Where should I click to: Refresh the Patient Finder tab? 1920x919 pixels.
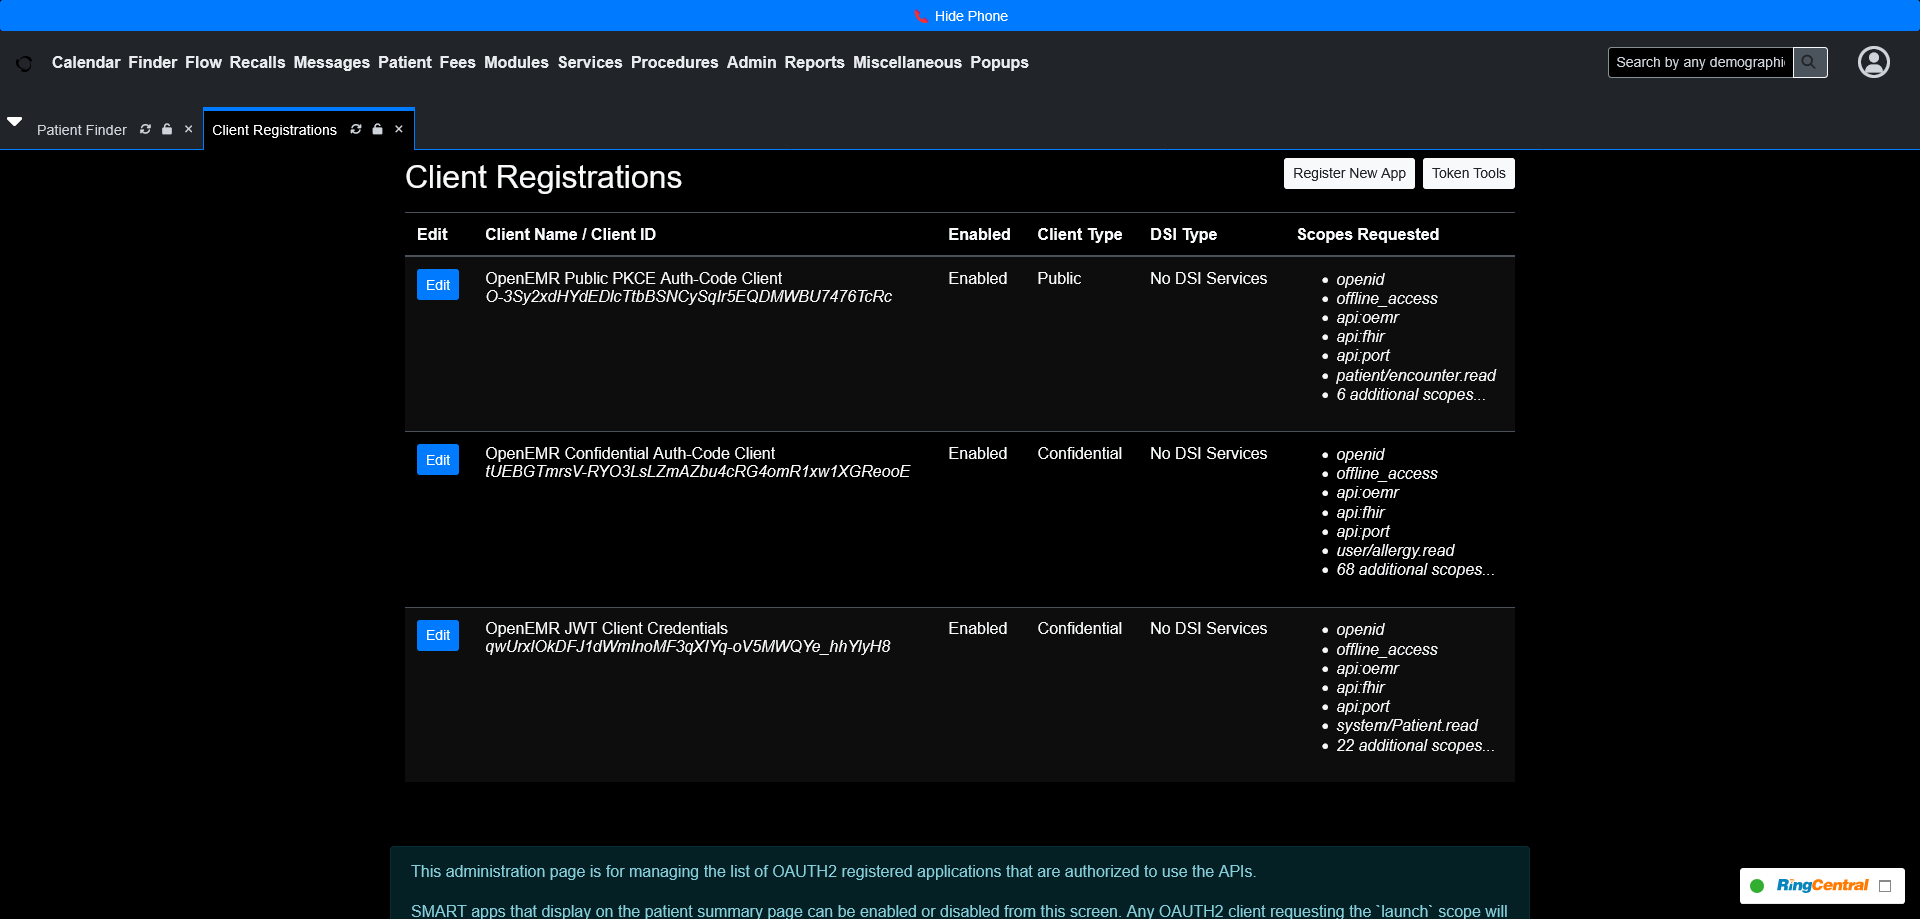click(x=146, y=129)
